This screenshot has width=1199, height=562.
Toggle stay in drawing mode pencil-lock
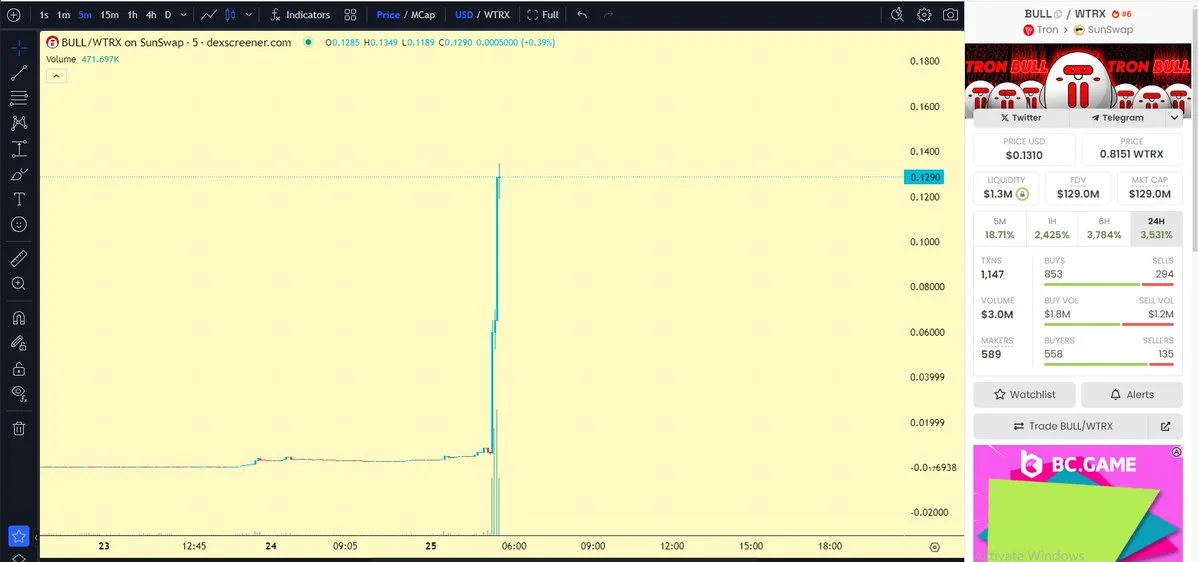point(19,343)
